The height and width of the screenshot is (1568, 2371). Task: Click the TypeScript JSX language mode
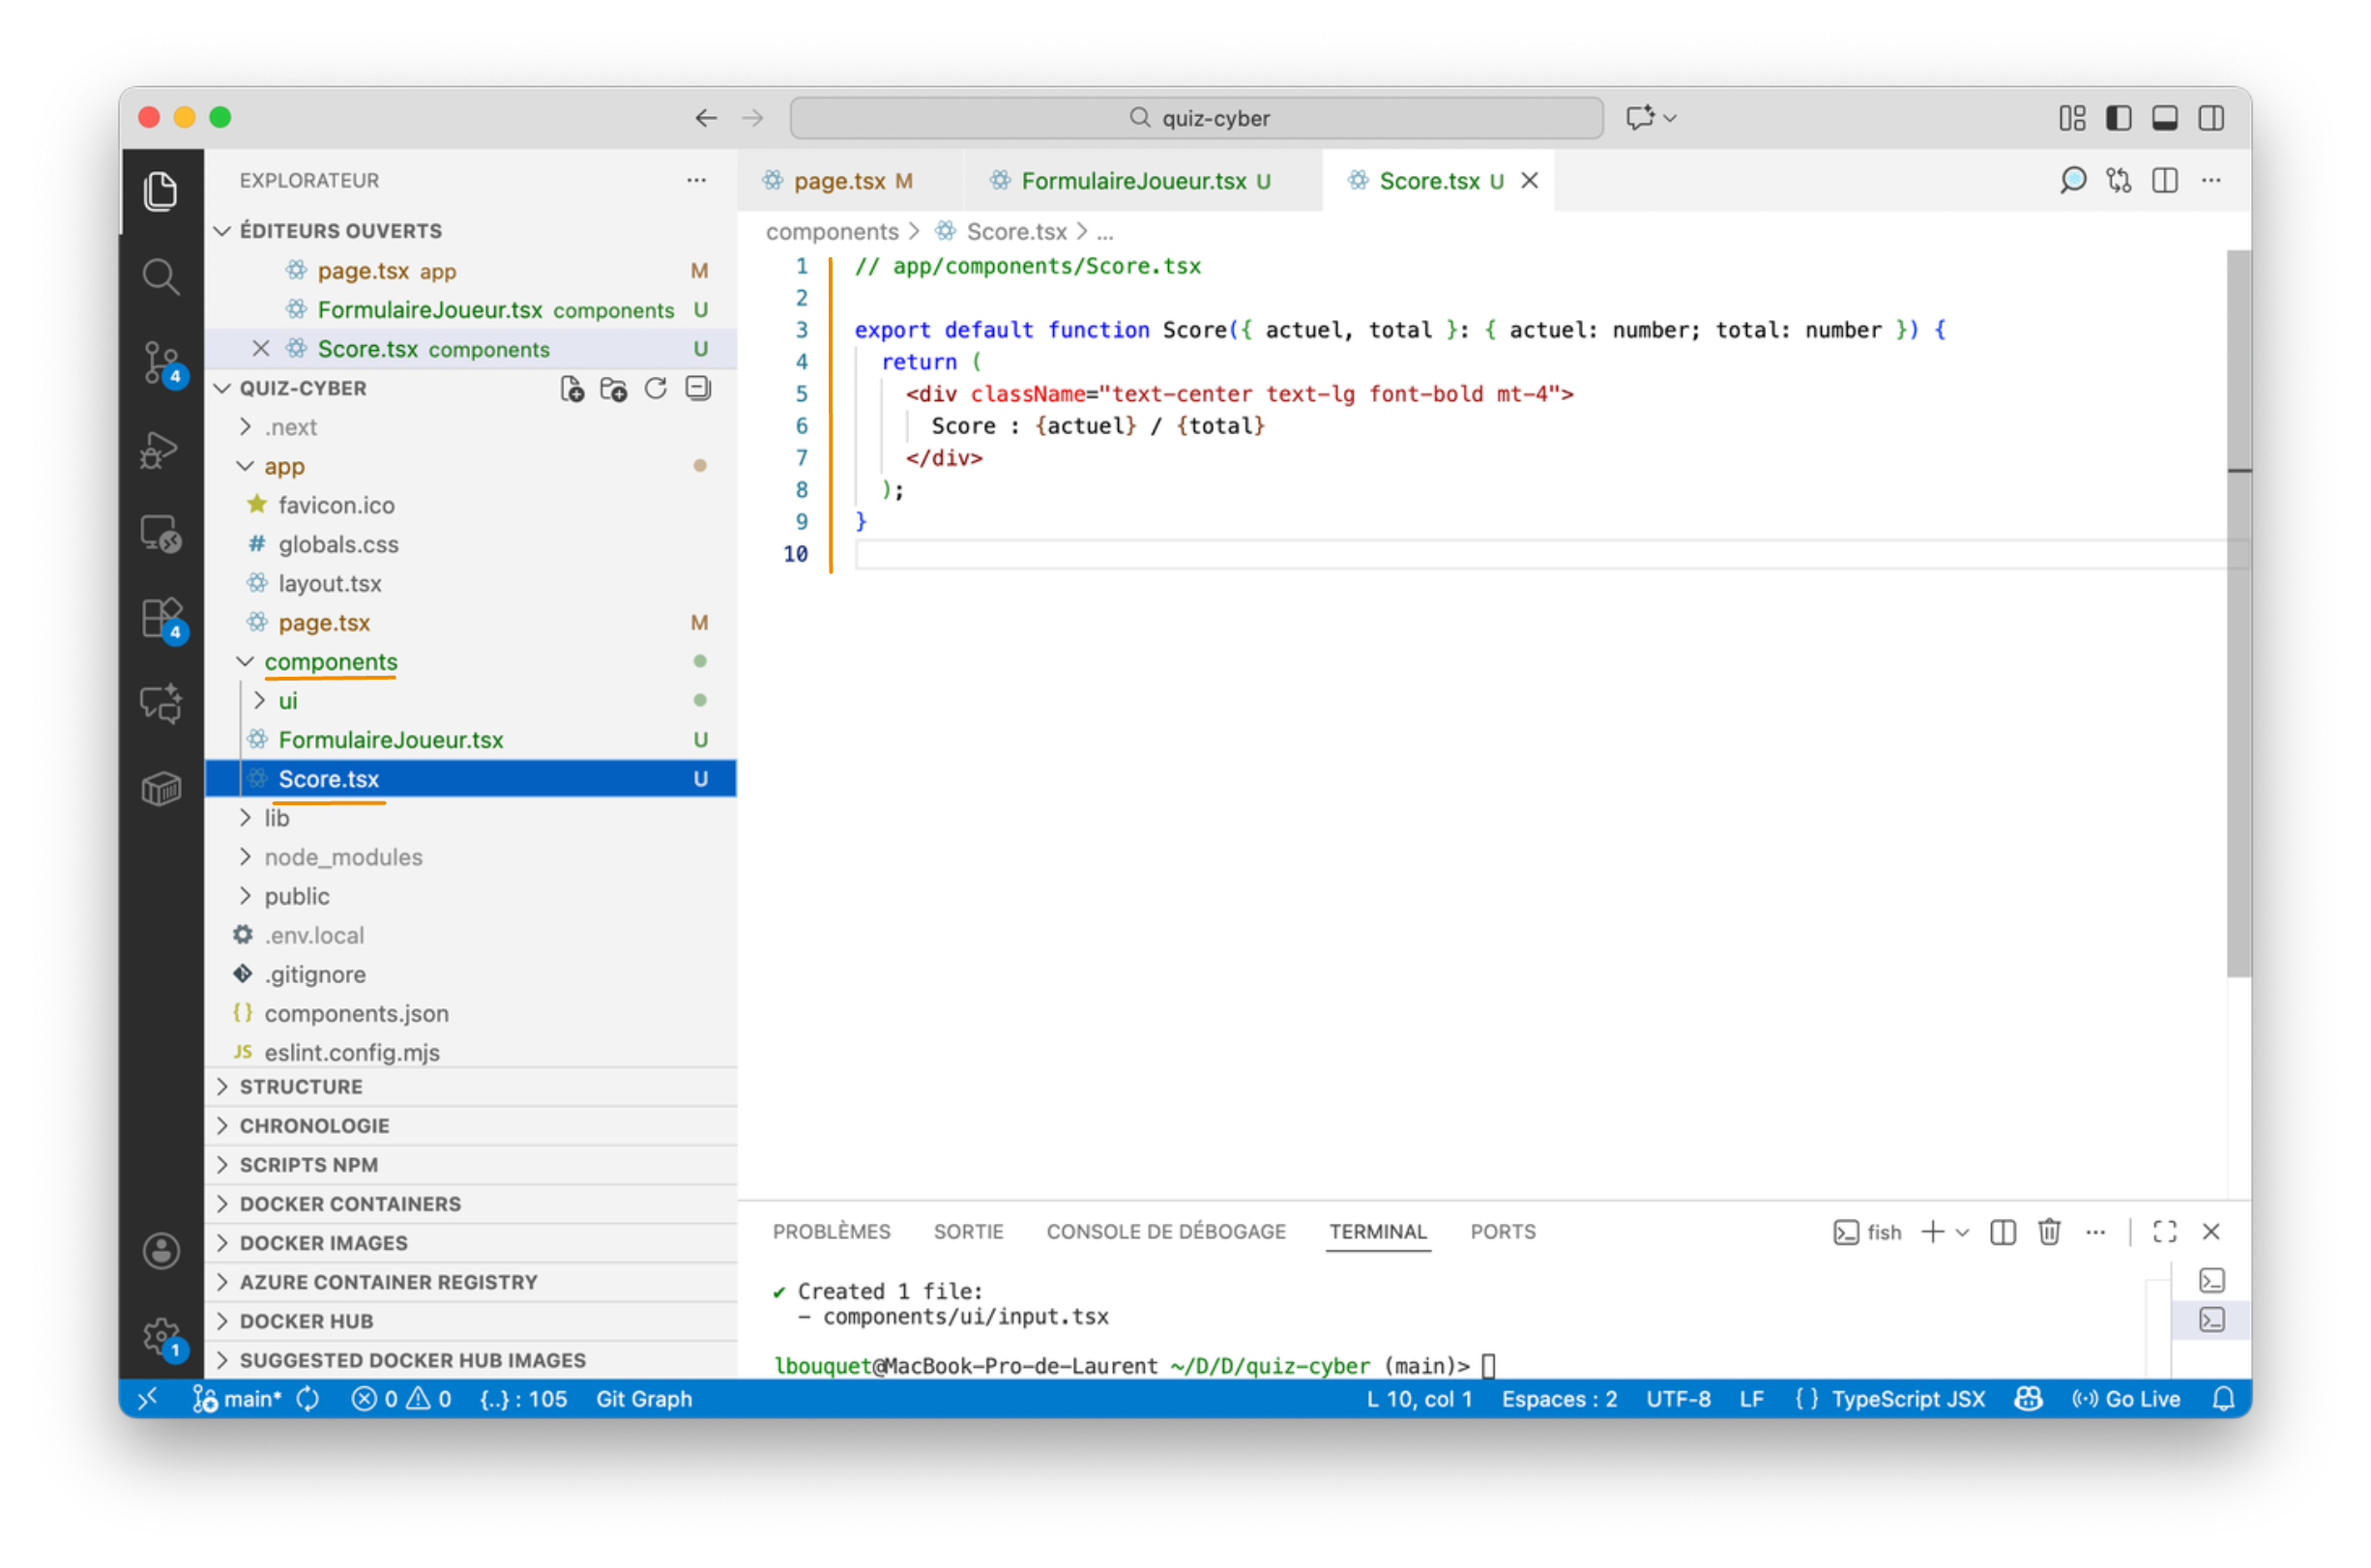click(x=1907, y=1399)
